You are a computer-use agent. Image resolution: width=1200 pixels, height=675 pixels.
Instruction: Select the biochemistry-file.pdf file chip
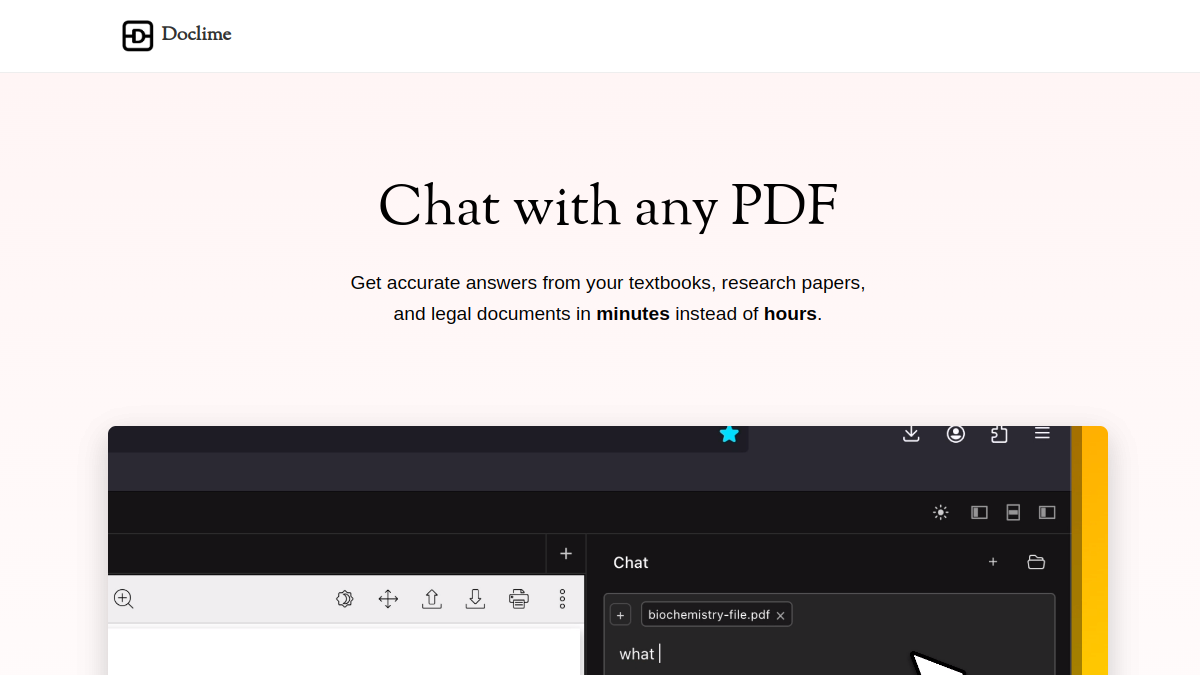click(x=716, y=615)
